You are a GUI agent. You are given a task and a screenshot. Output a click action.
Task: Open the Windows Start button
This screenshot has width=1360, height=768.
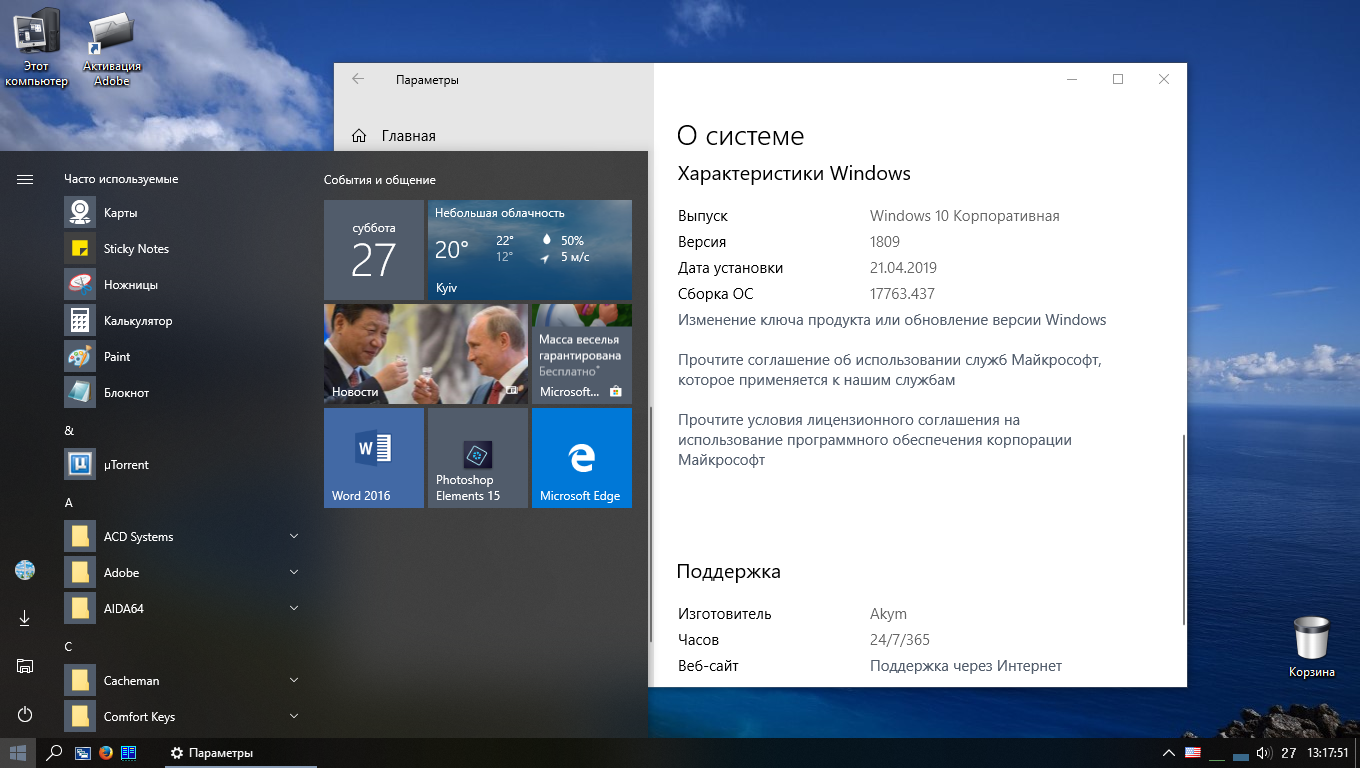tap(17, 753)
